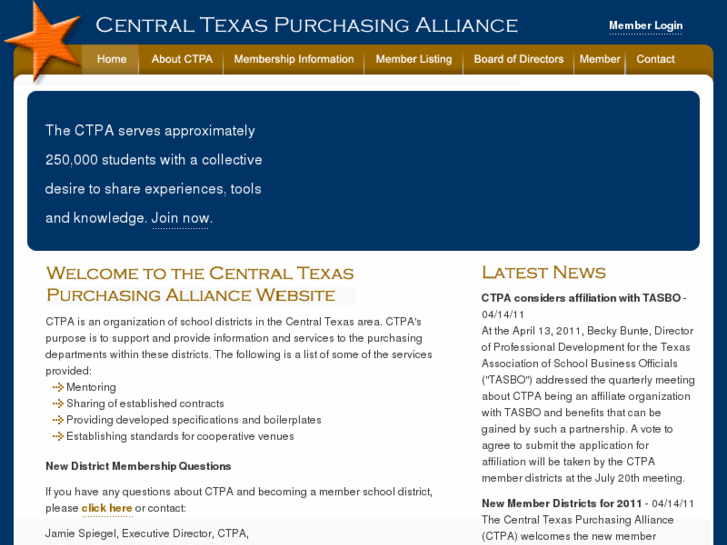Click arrow icon beside Sharing of established contracts
Viewport: 727px width, 545px height.
(x=57, y=404)
